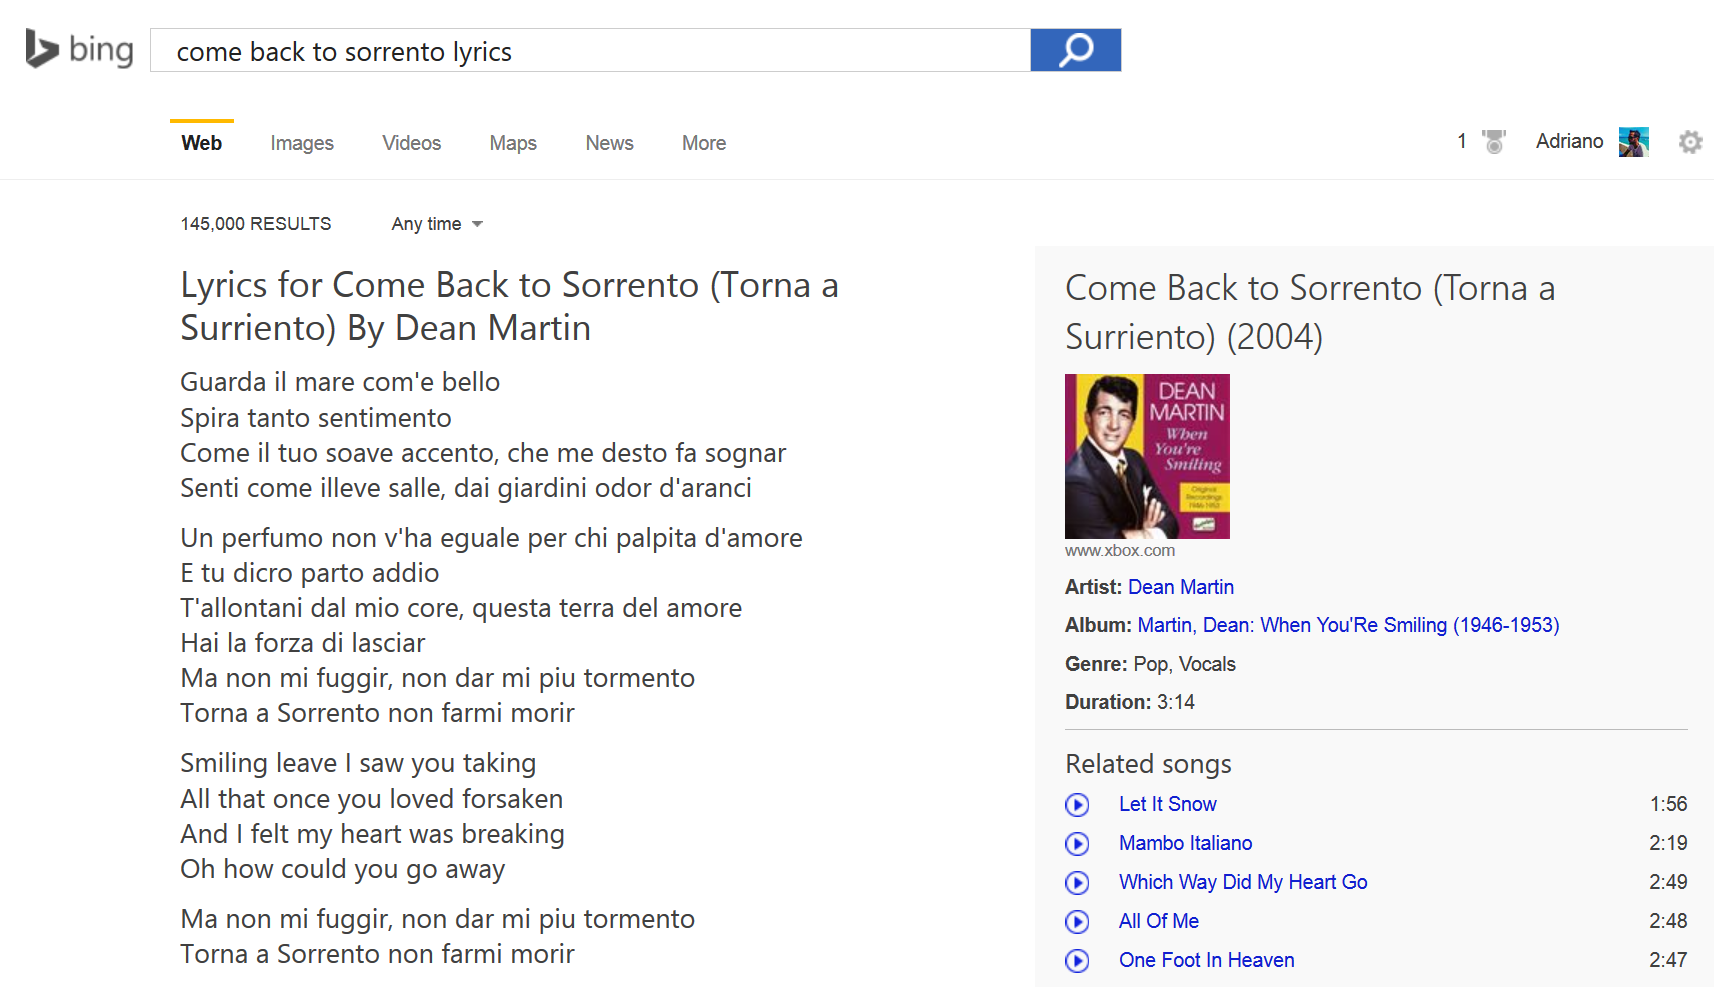
Task: Switch to the Images tab
Action: click(x=302, y=143)
